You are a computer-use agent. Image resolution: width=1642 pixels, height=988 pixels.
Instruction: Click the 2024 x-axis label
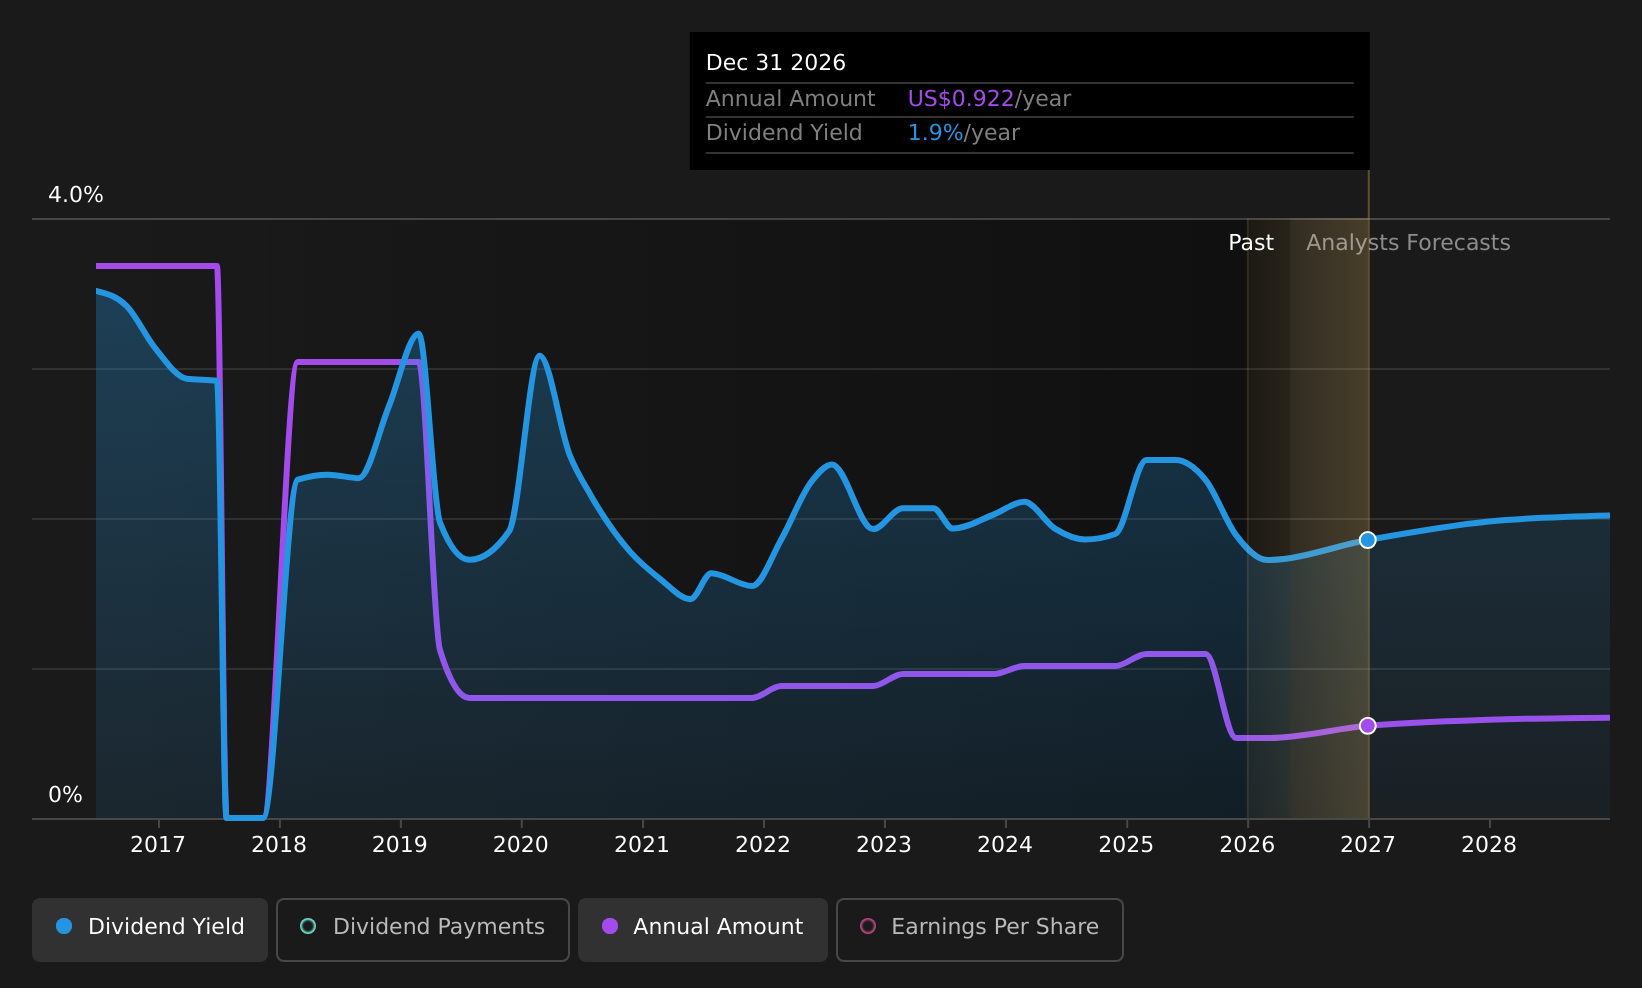coord(1005,845)
